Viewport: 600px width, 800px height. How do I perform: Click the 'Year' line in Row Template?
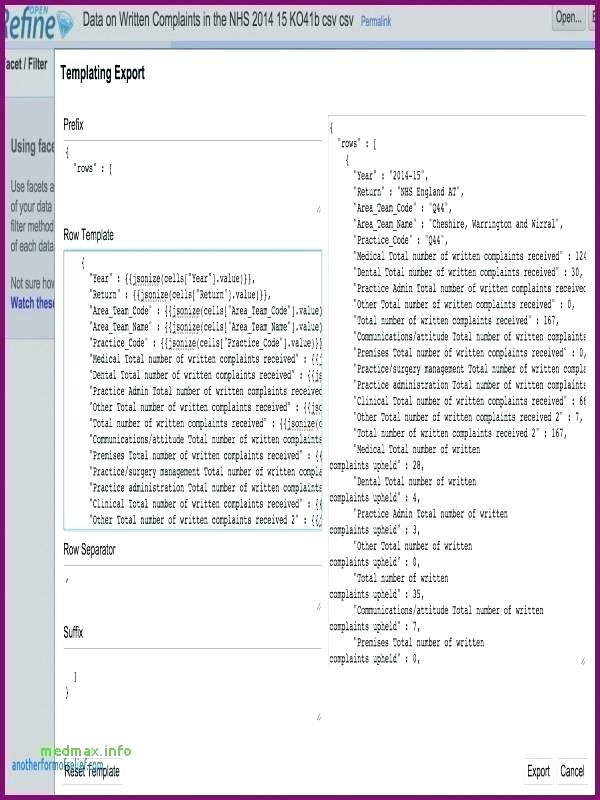[172, 279]
